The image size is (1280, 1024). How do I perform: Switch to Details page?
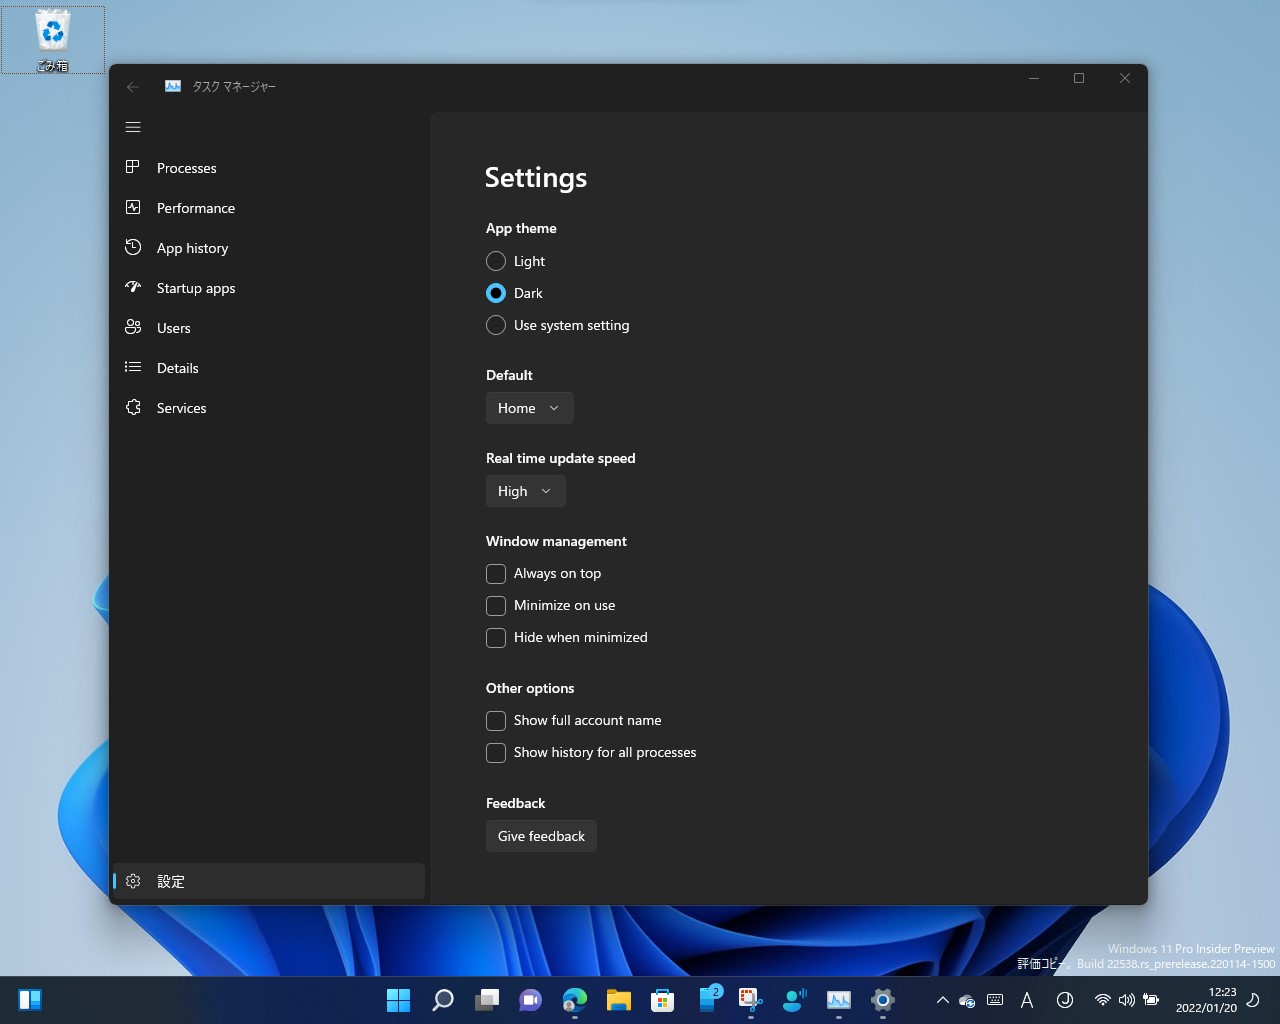269,368
